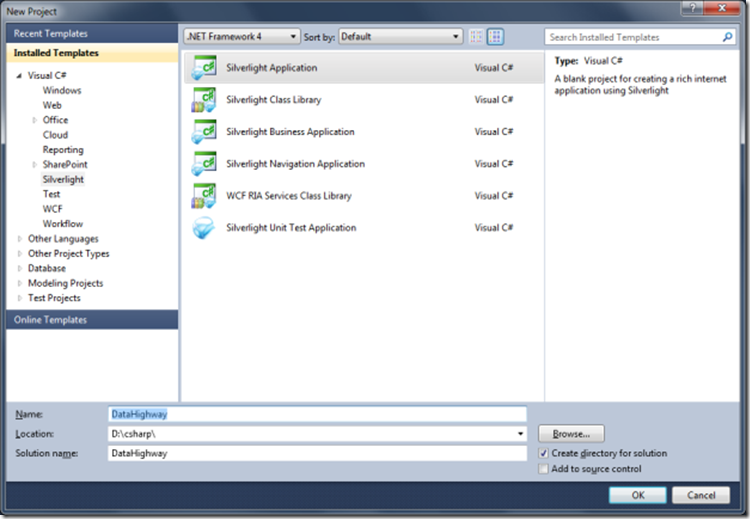
Task: Select the Installed Templates section
Action: coord(92,53)
